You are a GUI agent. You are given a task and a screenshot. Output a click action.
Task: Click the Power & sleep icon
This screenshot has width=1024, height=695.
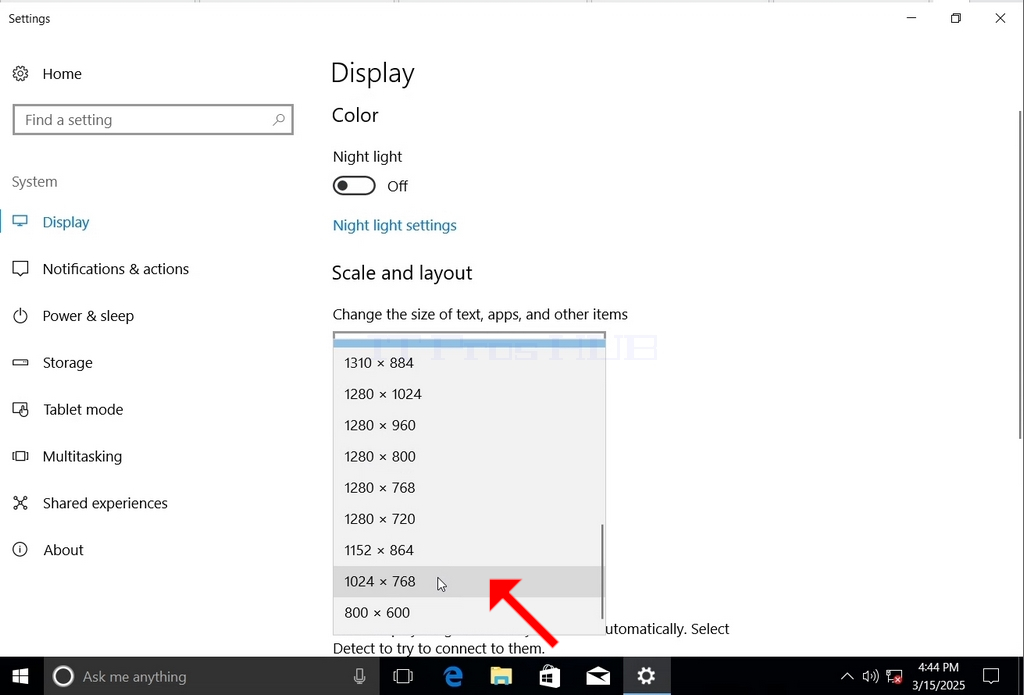[x=20, y=316]
